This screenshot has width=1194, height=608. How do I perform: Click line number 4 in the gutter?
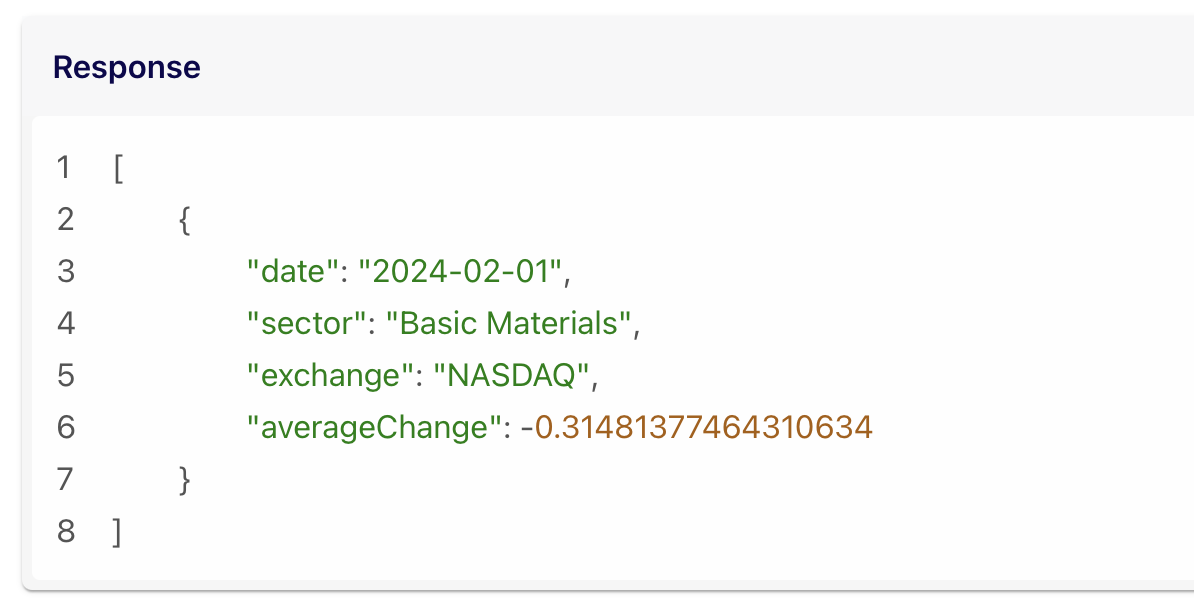65,323
